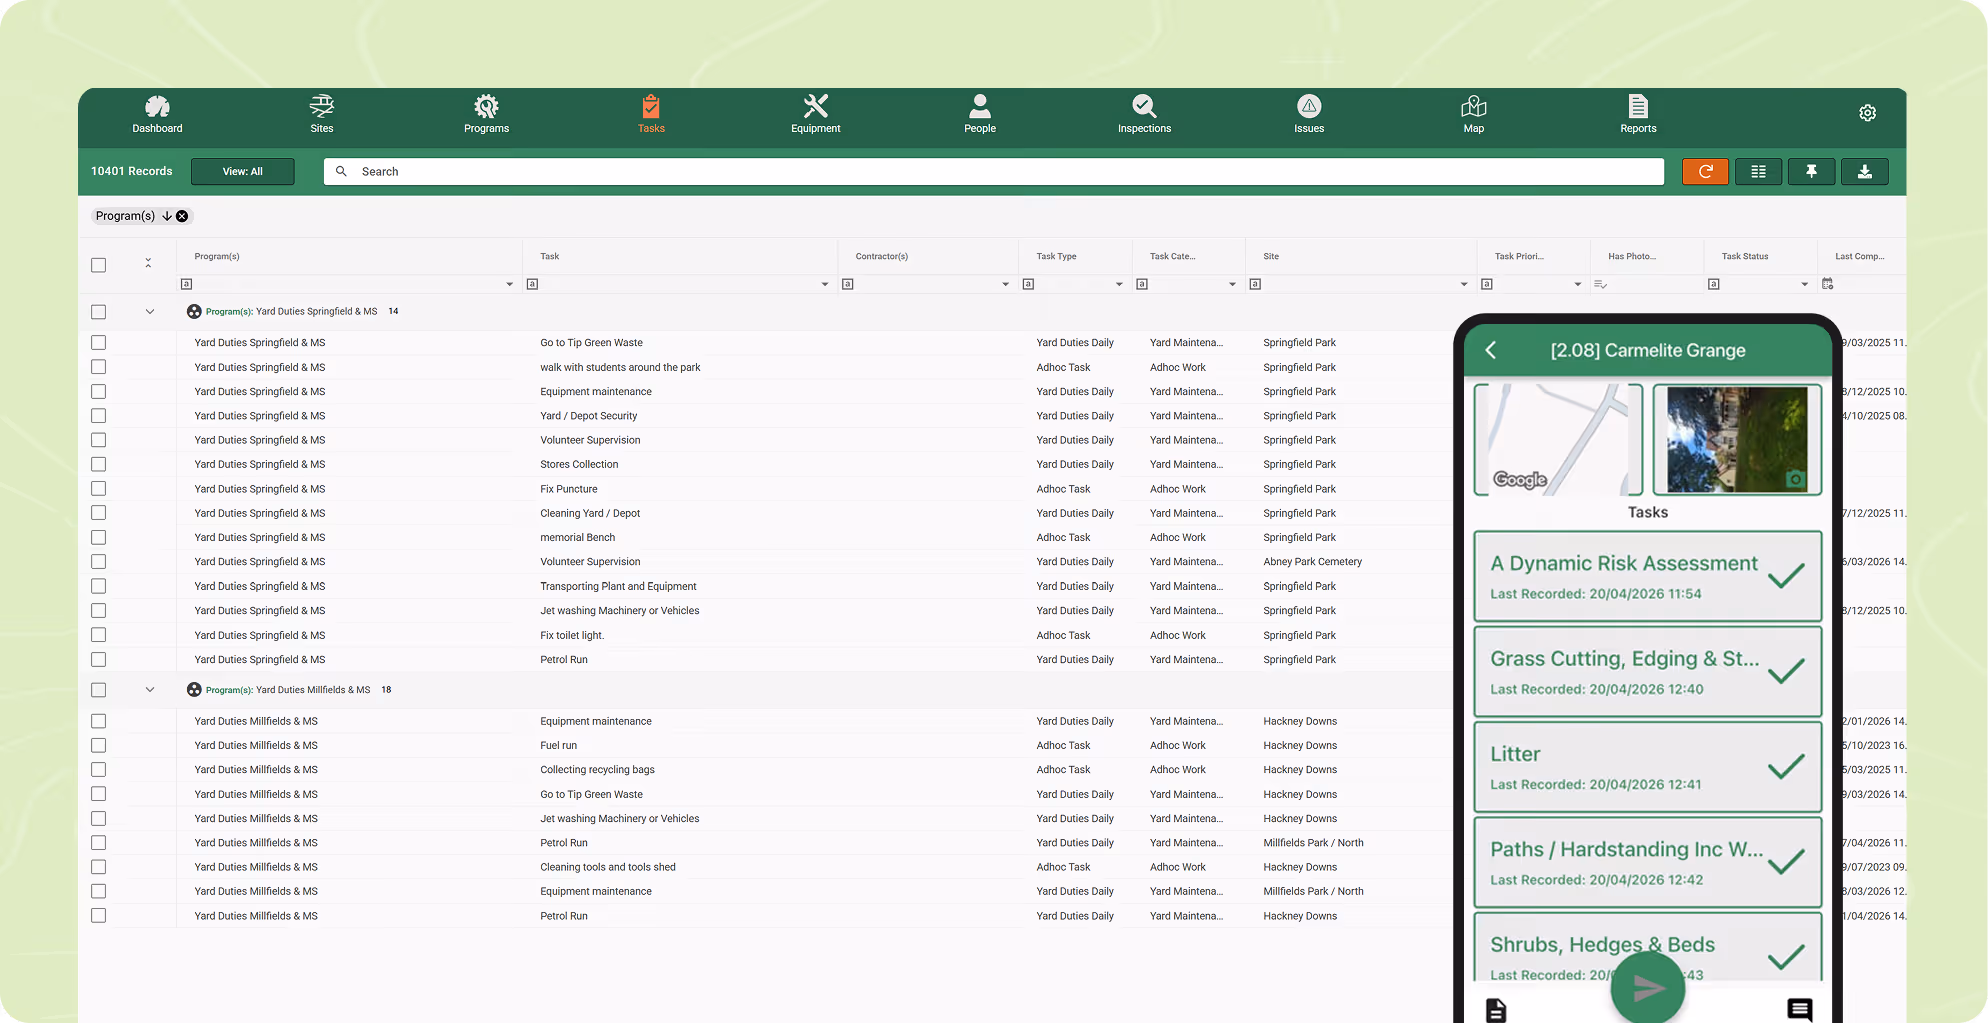The width and height of the screenshot is (1988, 1023).
Task: Open the document icon at phone bottom
Action: (x=1496, y=1010)
